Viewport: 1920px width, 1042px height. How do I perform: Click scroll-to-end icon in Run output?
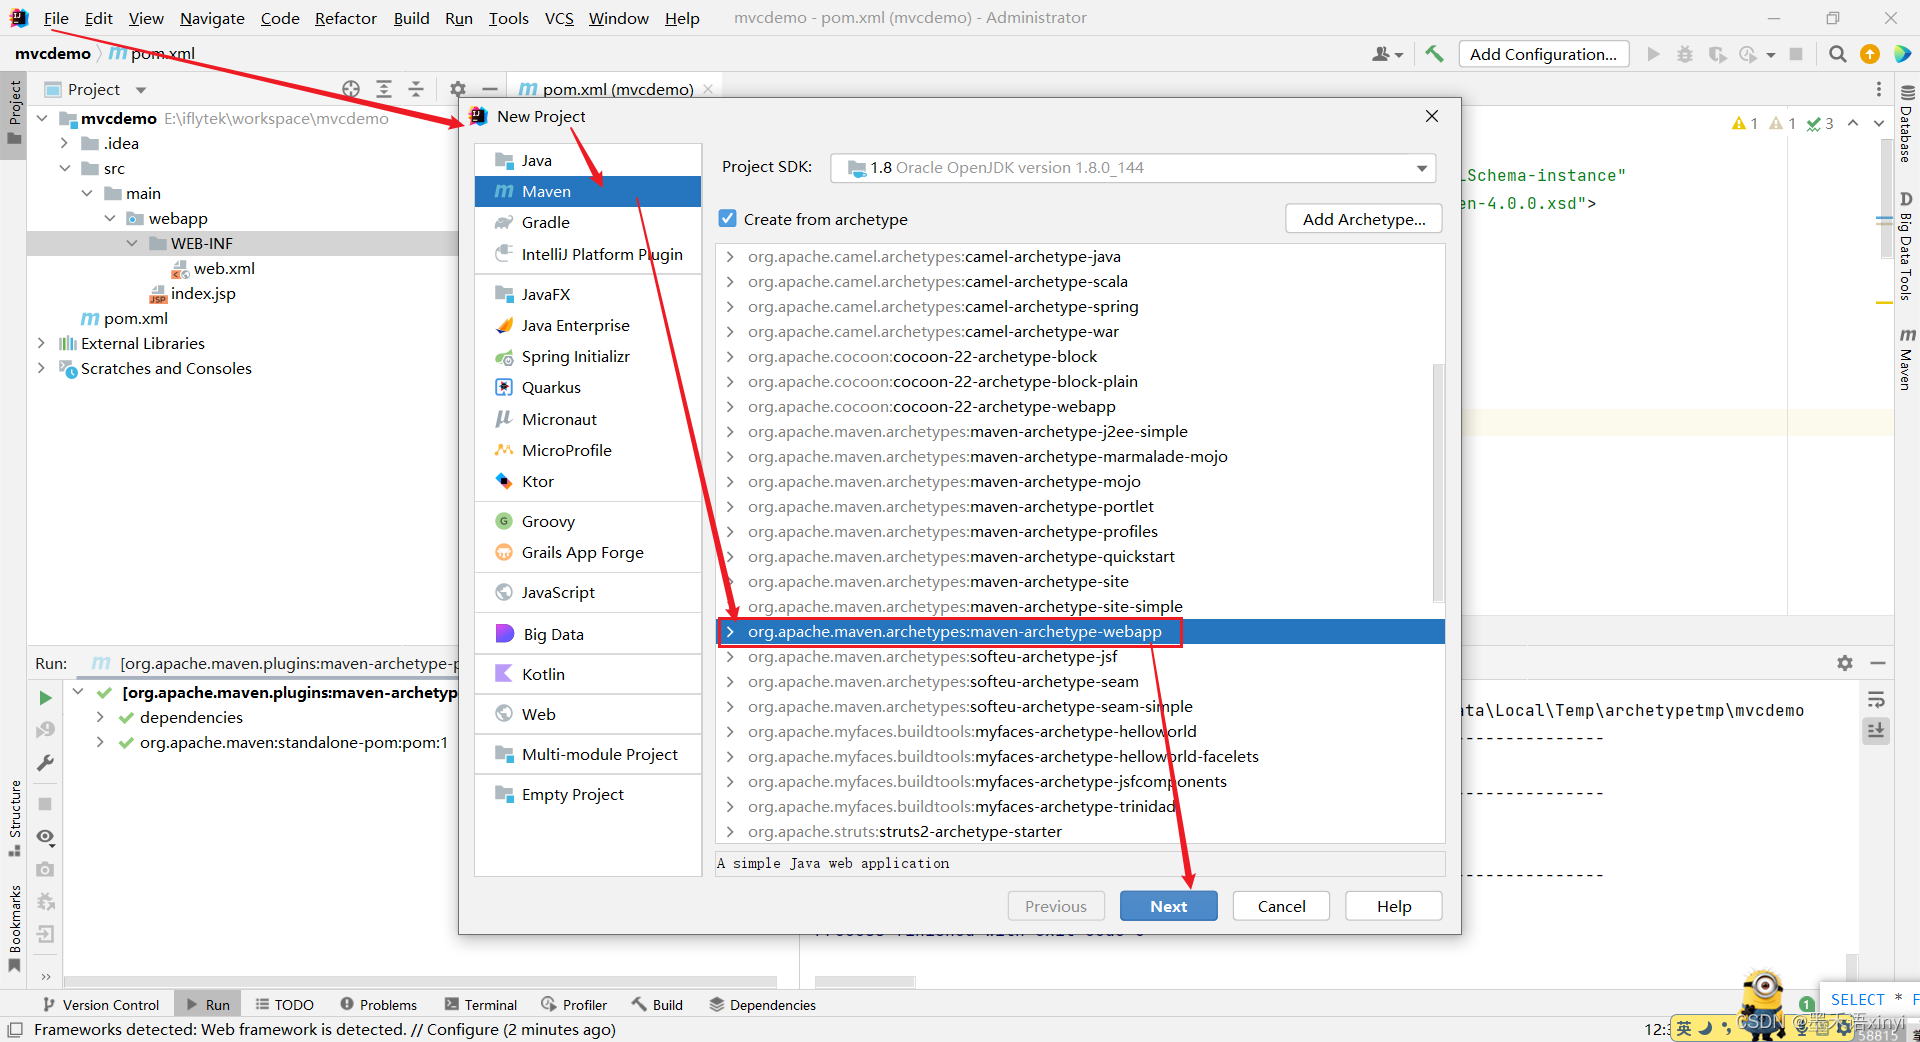(x=1876, y=731)
